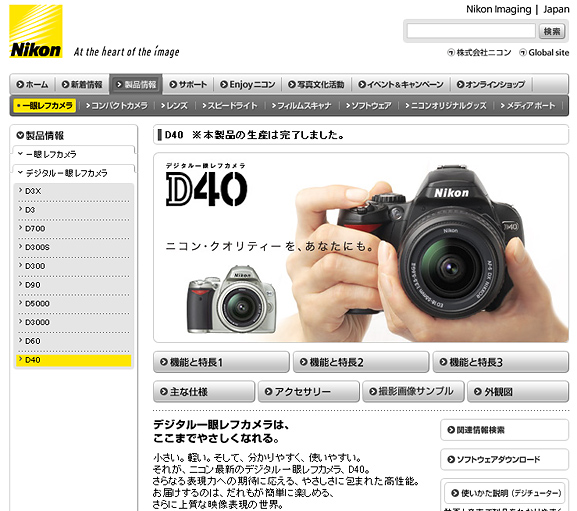
Task: Select コンパクトカメラ sub-navigation item
Action: click(x=116, y=106)
